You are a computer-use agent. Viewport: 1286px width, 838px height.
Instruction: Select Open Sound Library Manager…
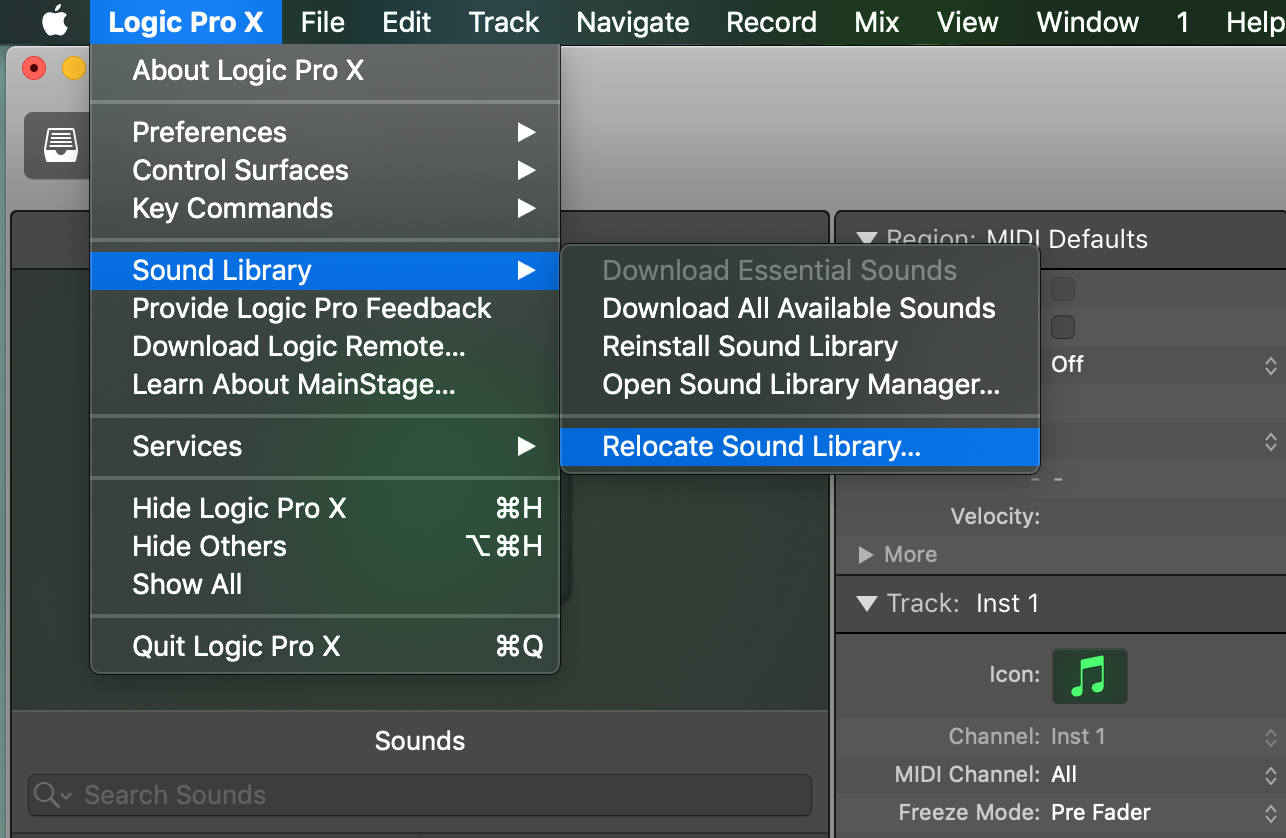[x=800, y=384]
